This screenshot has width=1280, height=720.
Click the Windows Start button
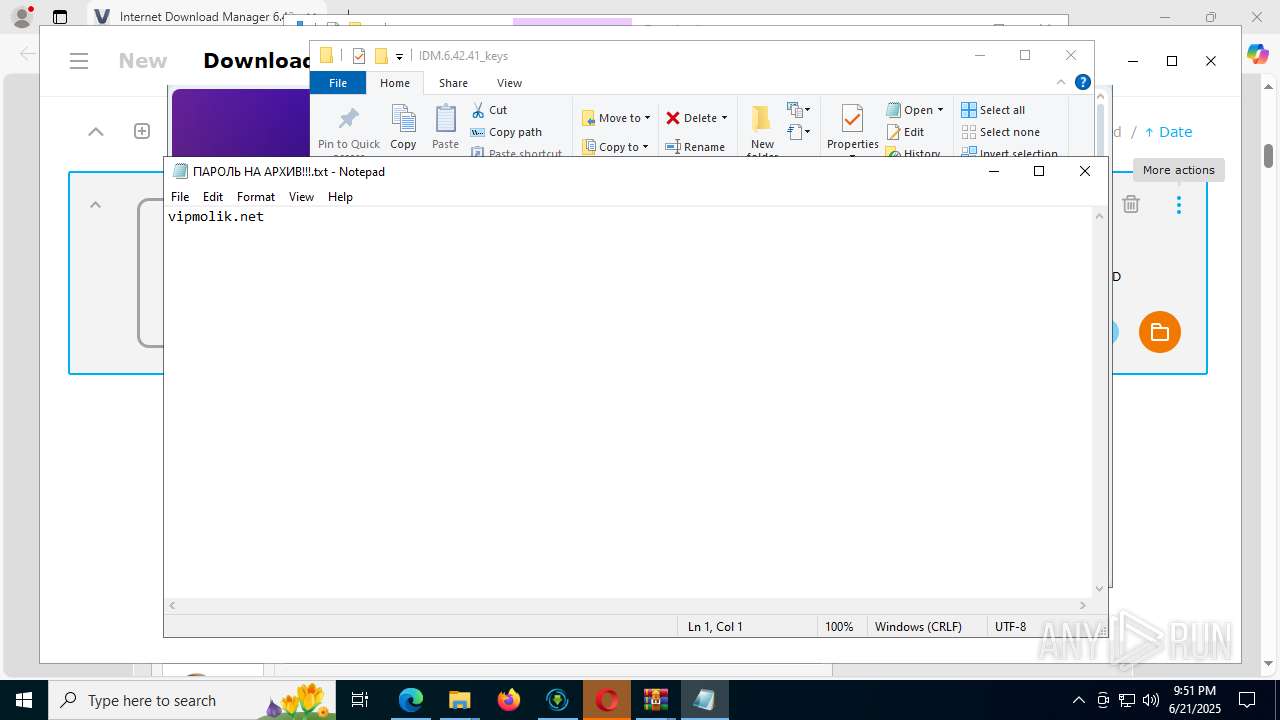click(x=23, y=700)
